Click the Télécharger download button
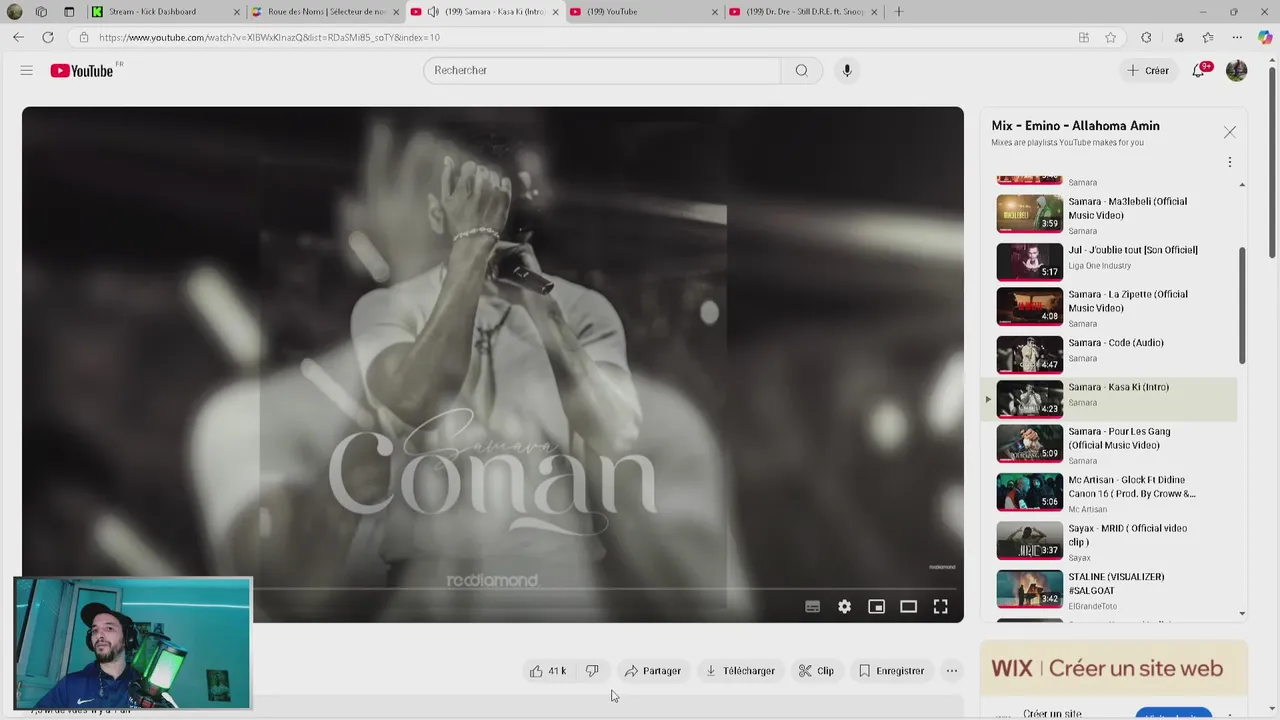The height and width of the screenshot is (720, 1280). pos(740,671)
